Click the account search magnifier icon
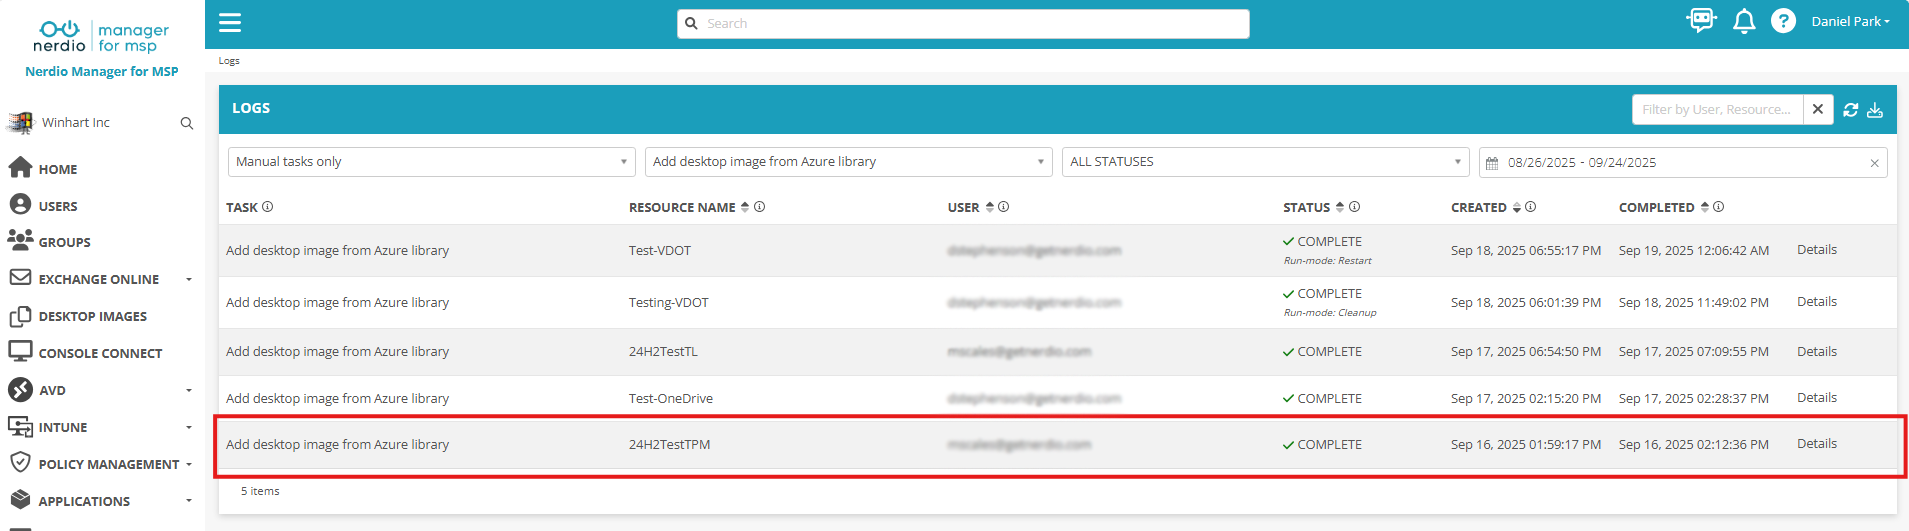 pyautogui.click(x=186, y=123)
